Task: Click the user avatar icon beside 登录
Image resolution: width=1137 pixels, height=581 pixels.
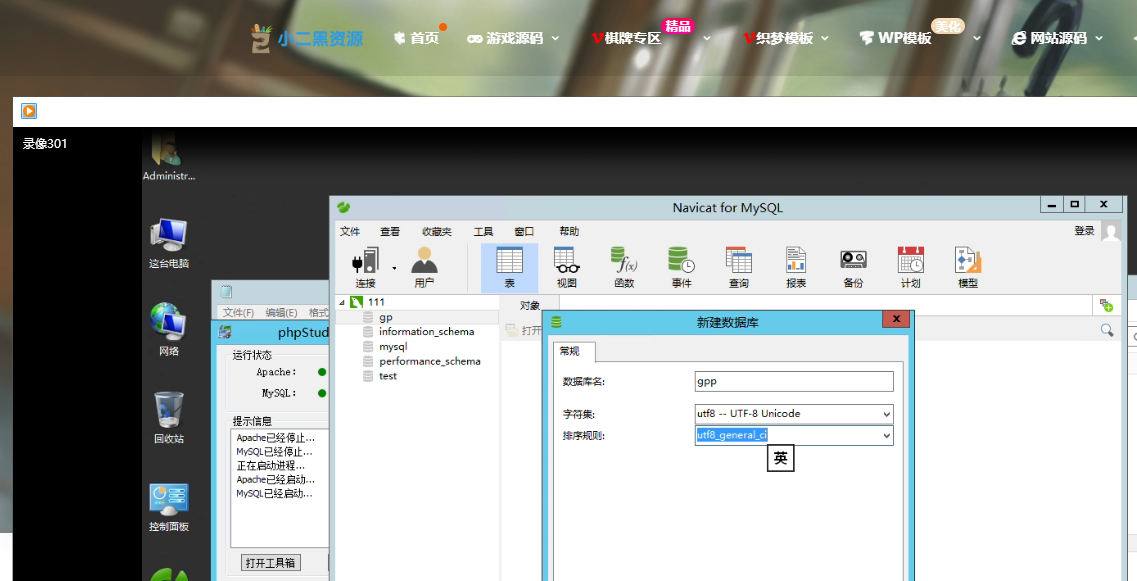Action: tap(1111, 231)
